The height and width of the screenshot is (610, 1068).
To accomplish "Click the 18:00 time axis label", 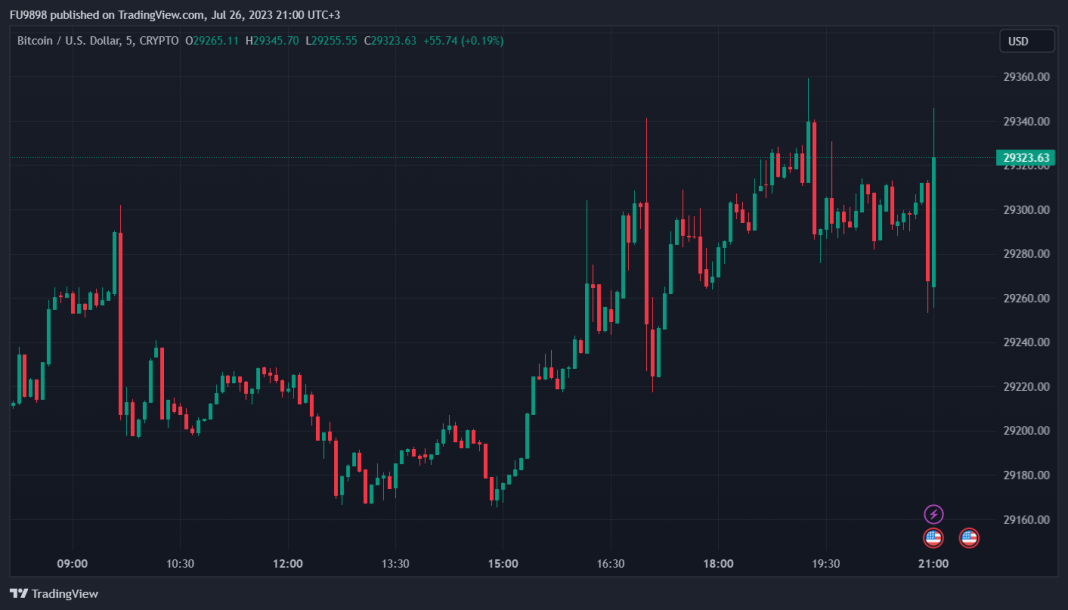I will (x=718, y=564).
